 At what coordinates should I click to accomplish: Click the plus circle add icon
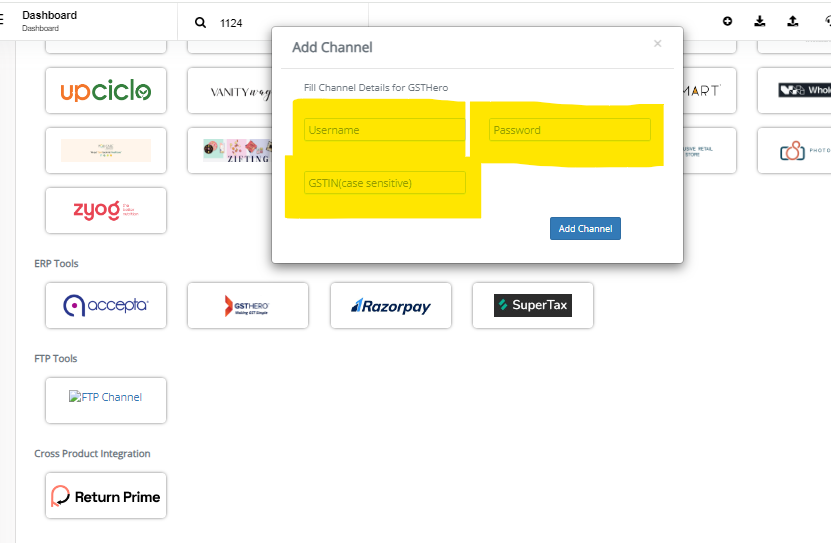pos(727,21)
